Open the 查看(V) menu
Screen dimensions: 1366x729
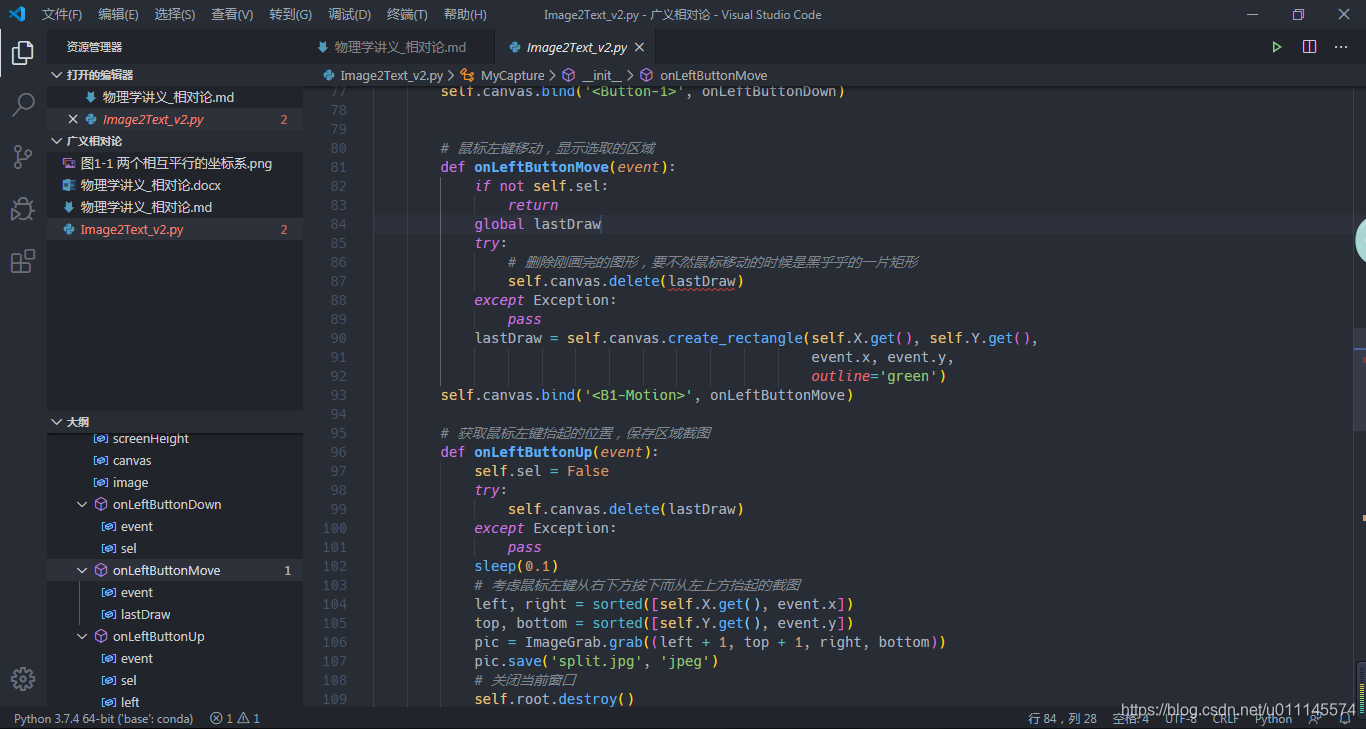pyautogui.click(x=232, y=14)
